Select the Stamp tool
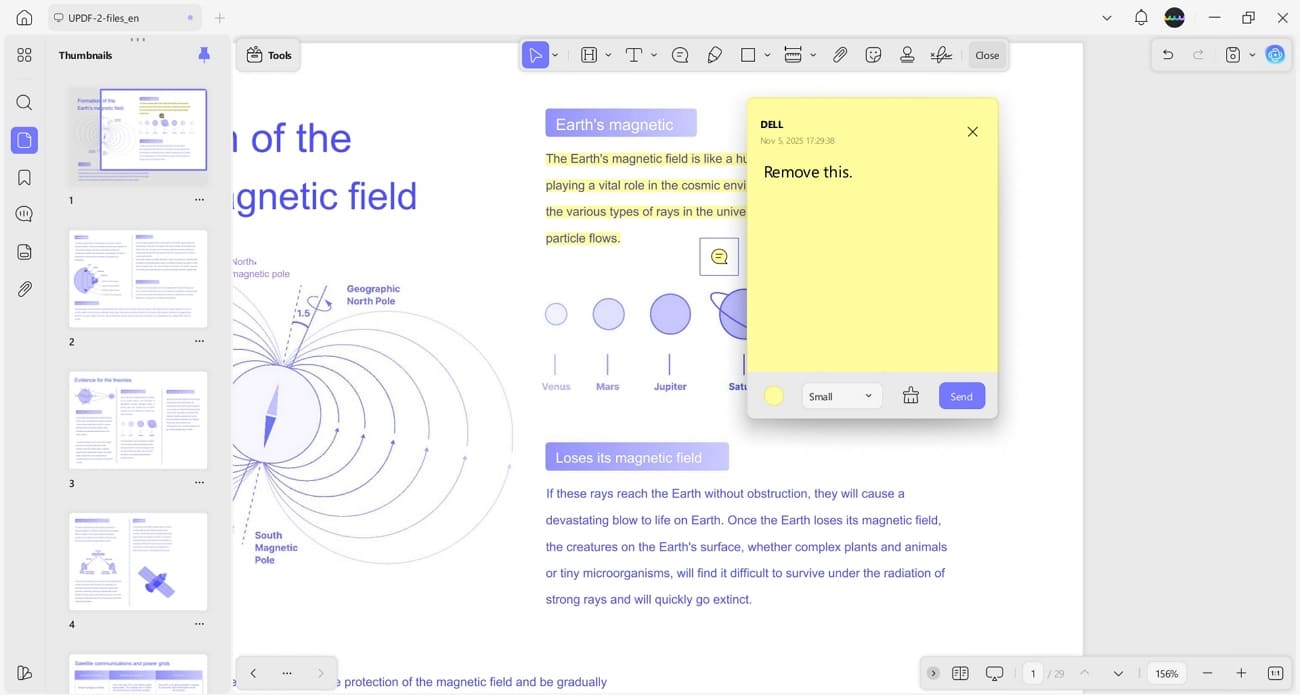Image resolution: width=1300 pixels, height=695 pixels. 906,55
